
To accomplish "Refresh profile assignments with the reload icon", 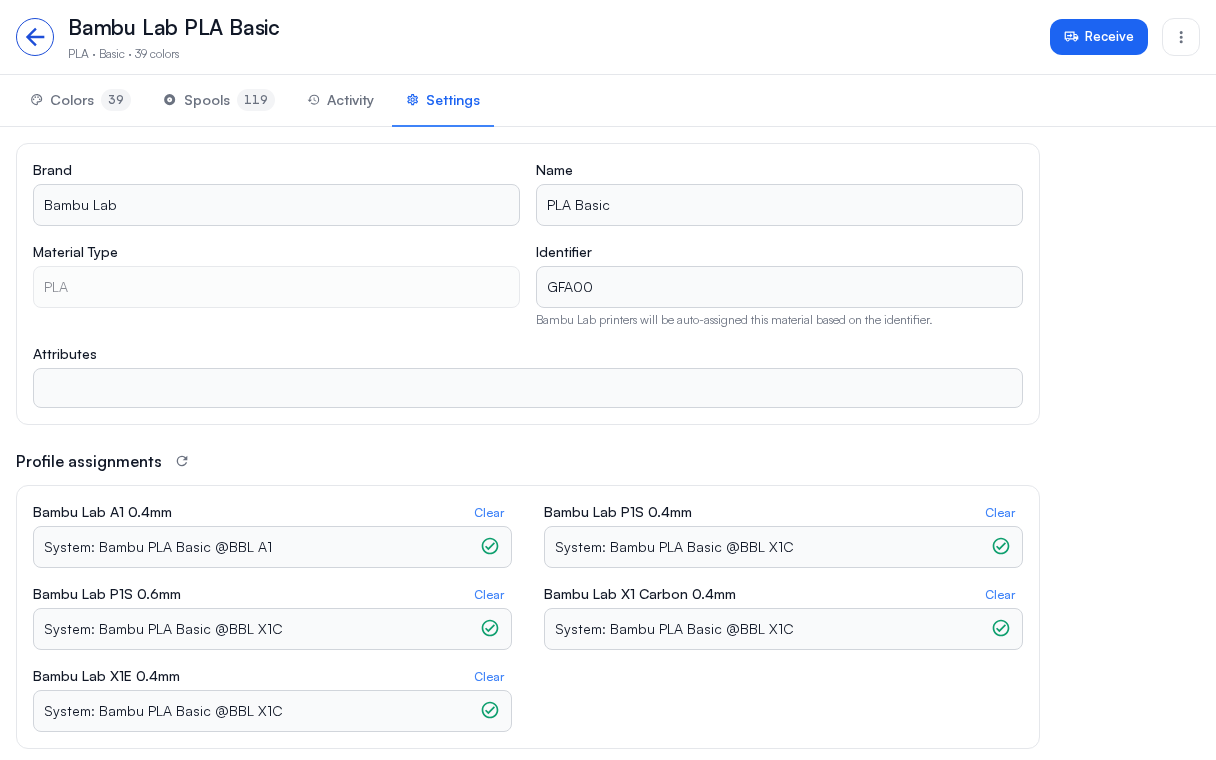I will 182,461.
